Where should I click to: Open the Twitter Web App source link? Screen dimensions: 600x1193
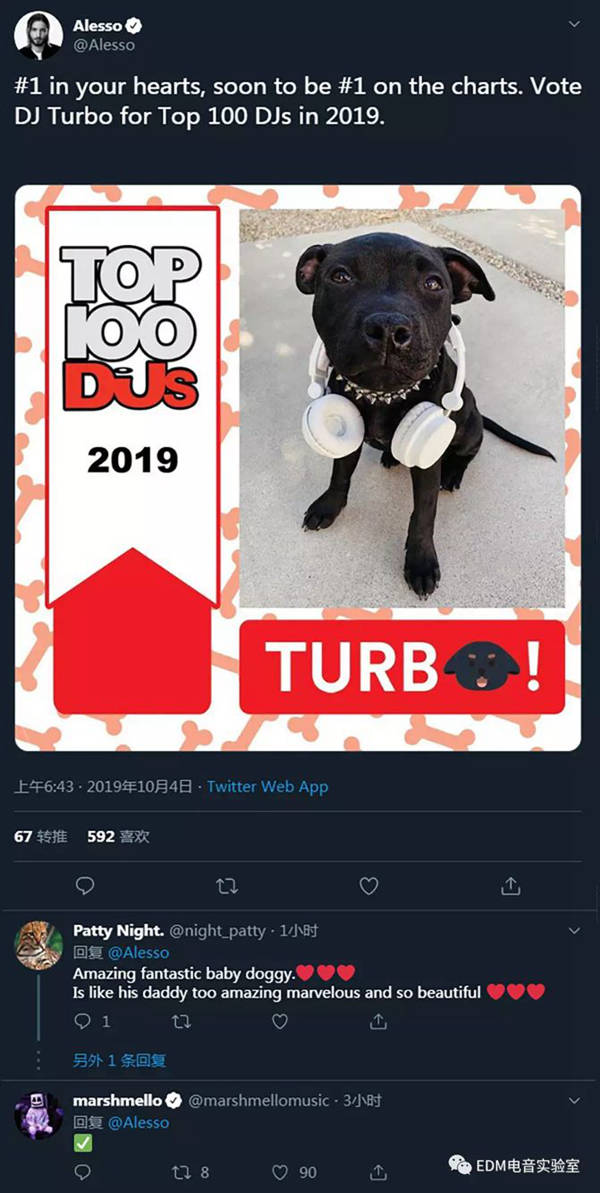tap(268, 787)
